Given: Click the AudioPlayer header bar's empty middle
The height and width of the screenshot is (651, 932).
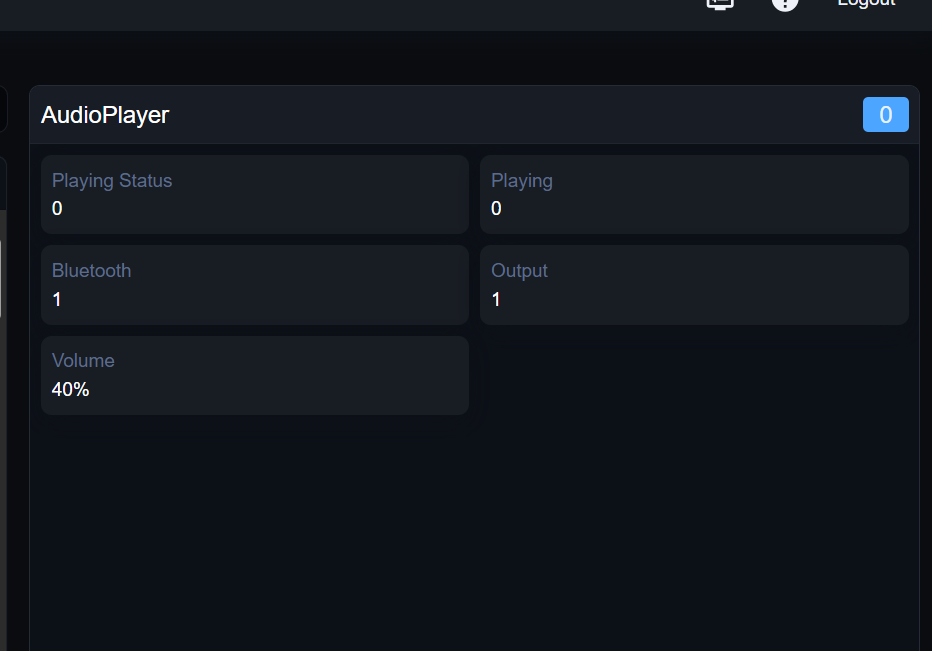Looking at the screenshot, I should 500,115.
